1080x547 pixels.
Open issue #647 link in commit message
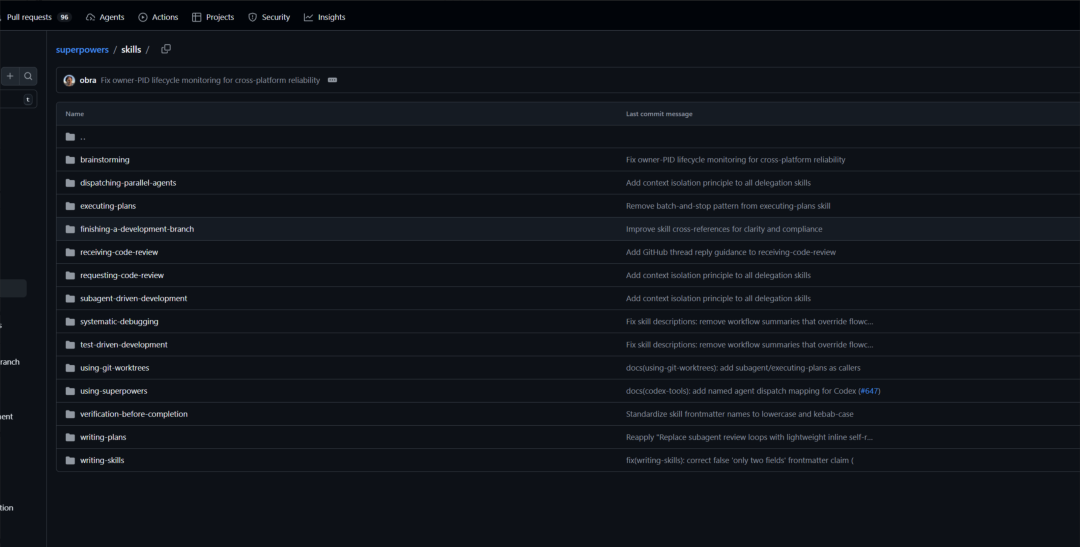868,391
